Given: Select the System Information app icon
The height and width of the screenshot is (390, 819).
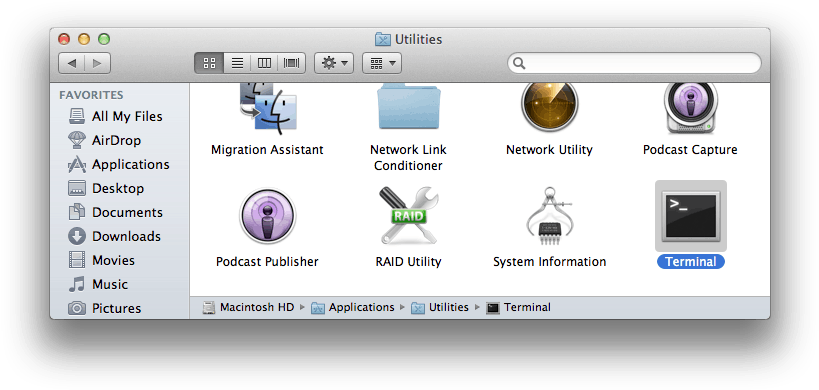Looking at the screenshot, I should [549, 217].
